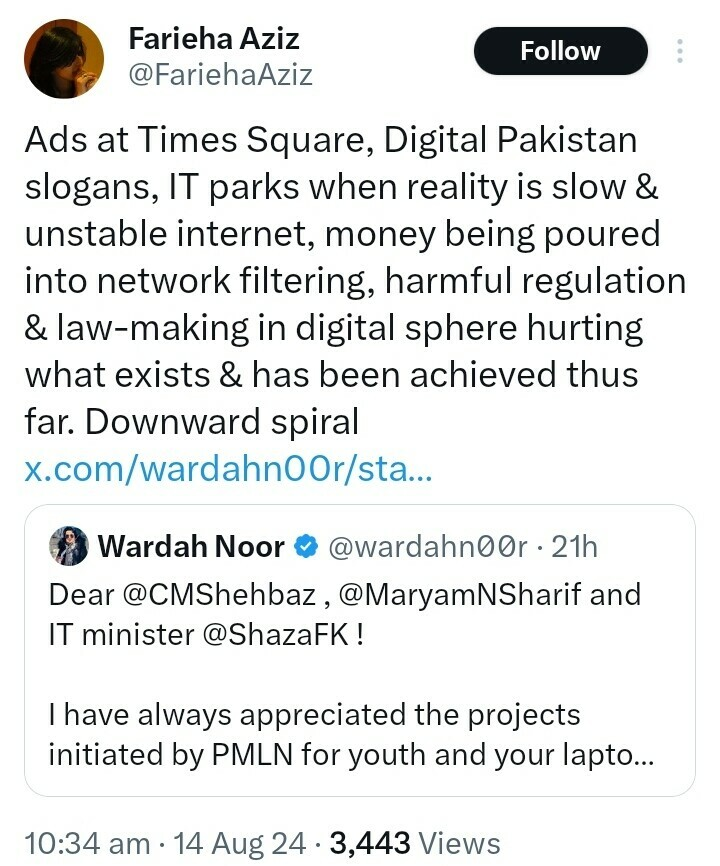
Task: Click the Follow button
Action: coord(560,51)
